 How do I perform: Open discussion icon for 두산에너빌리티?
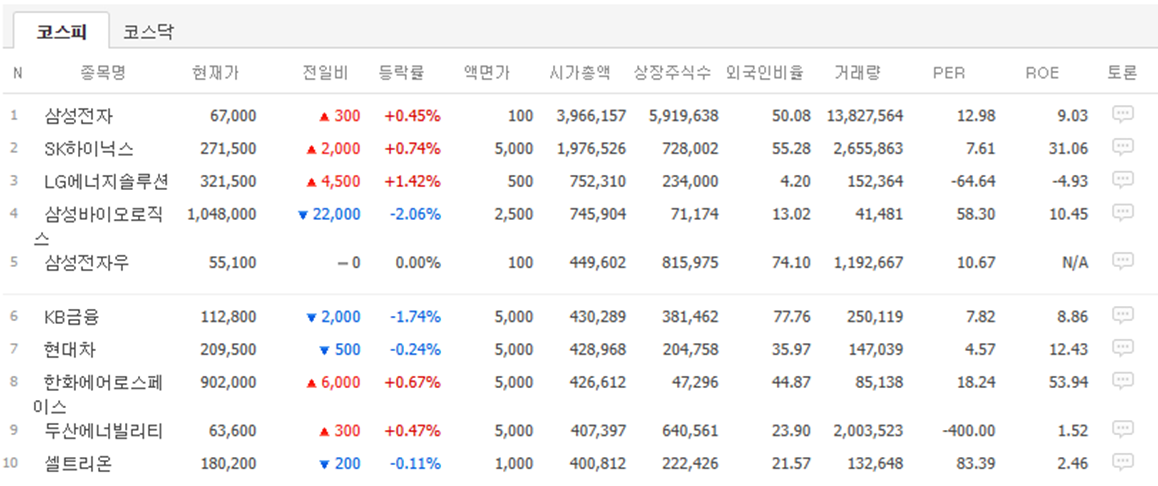(x=1123, y=429)
